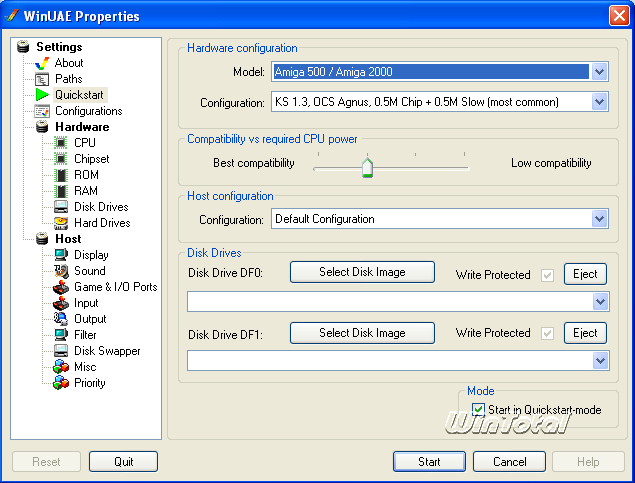This screenshot has height=483, width=635.
Task: Click the Paths folder icon
Action: click(x=42, y=79)
